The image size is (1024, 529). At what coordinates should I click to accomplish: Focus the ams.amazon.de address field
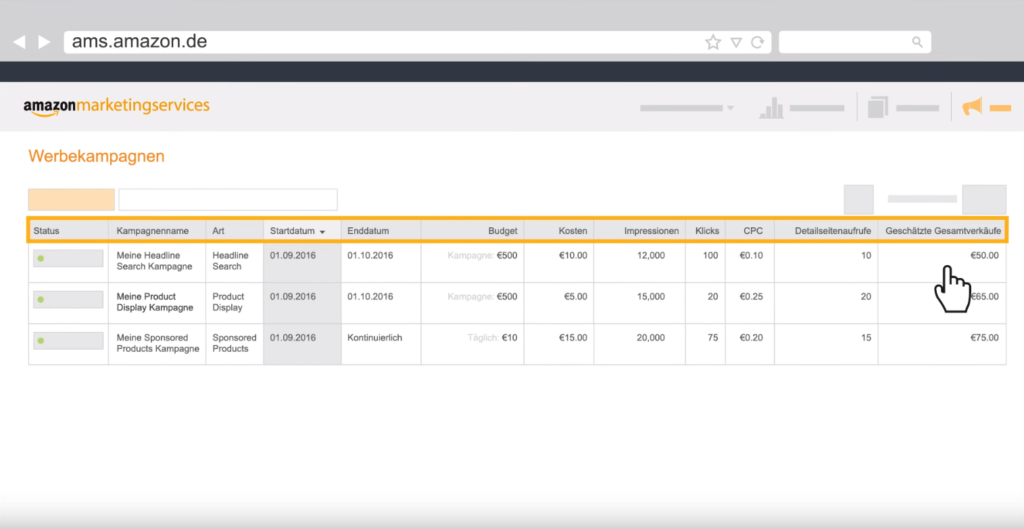[417, 42]
